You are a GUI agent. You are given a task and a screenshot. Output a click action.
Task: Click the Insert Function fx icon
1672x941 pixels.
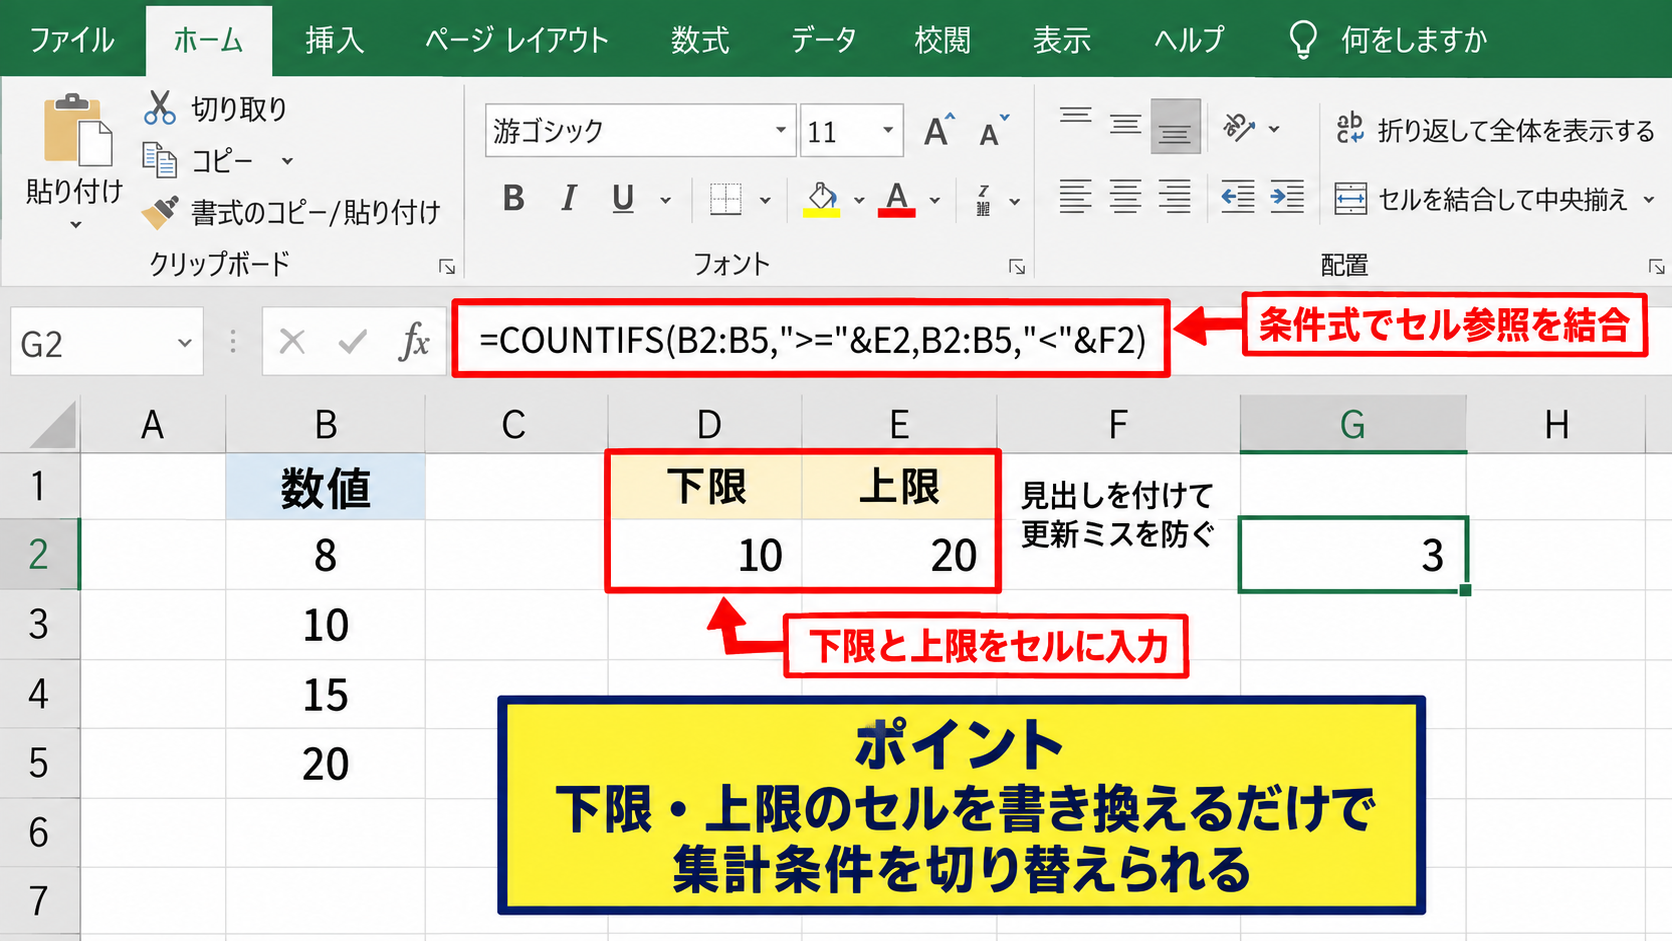[414, 342]
